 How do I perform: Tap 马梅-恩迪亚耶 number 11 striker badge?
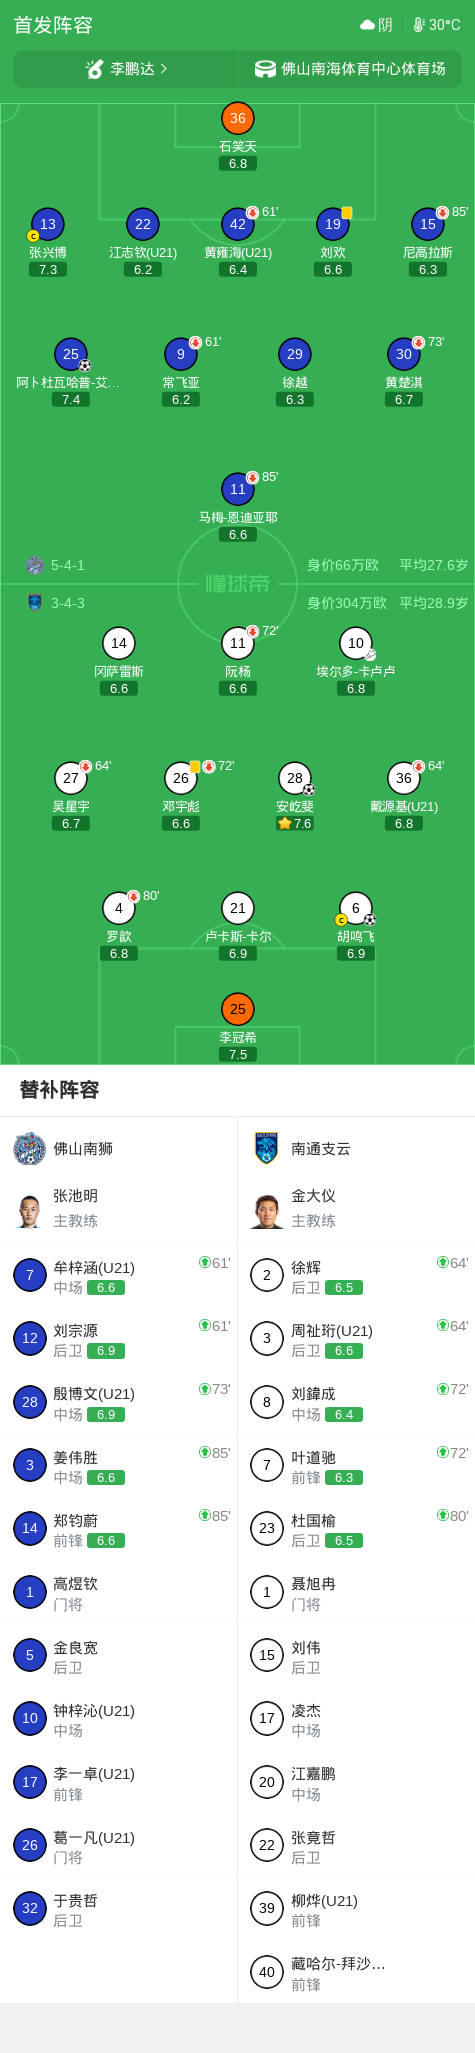coord(238,489)
